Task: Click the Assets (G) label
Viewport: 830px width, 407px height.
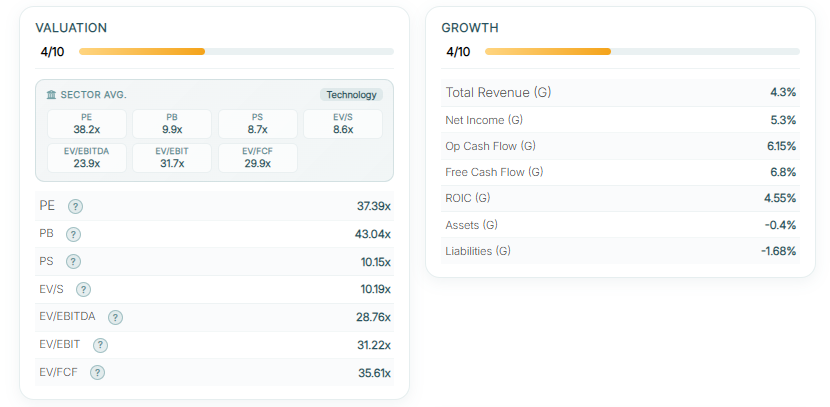Action: [x=472, y=225]
